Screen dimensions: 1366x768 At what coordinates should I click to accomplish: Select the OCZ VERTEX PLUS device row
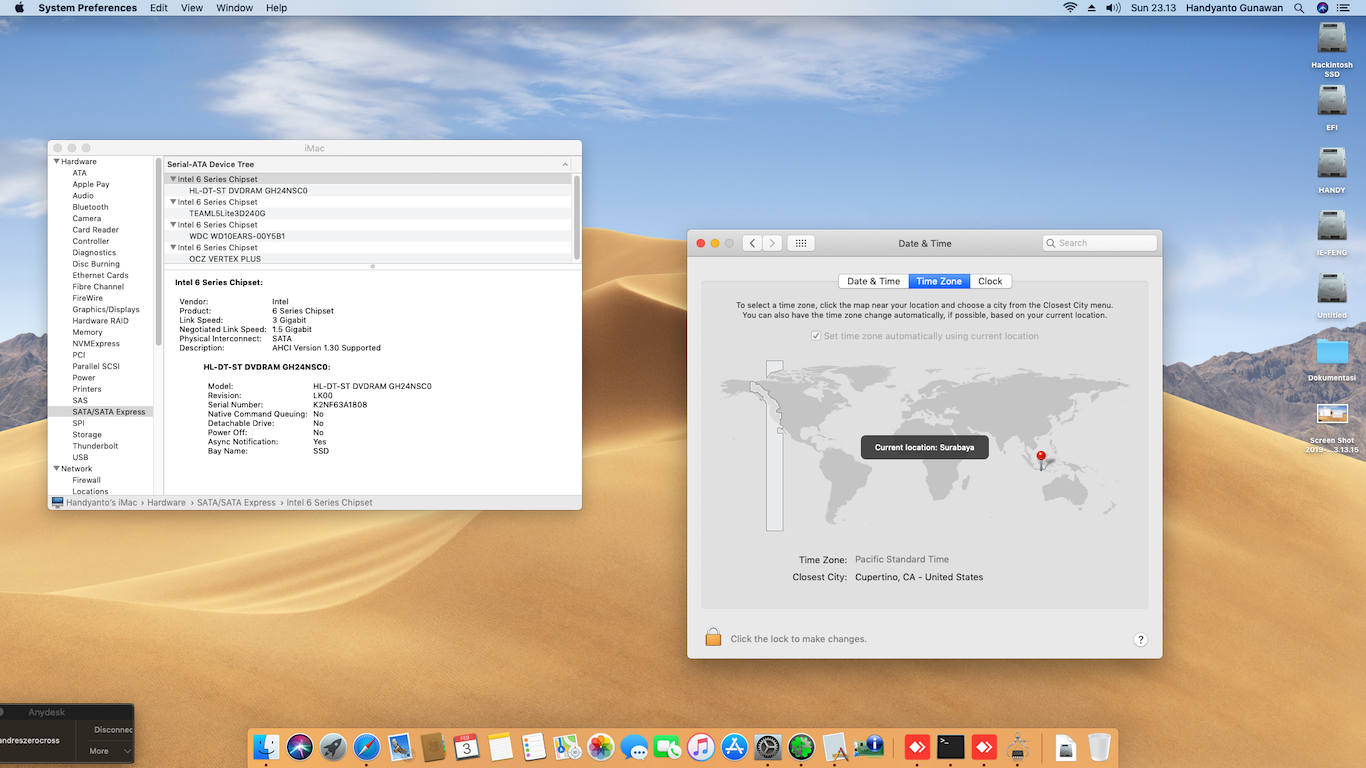coord(368,259)
